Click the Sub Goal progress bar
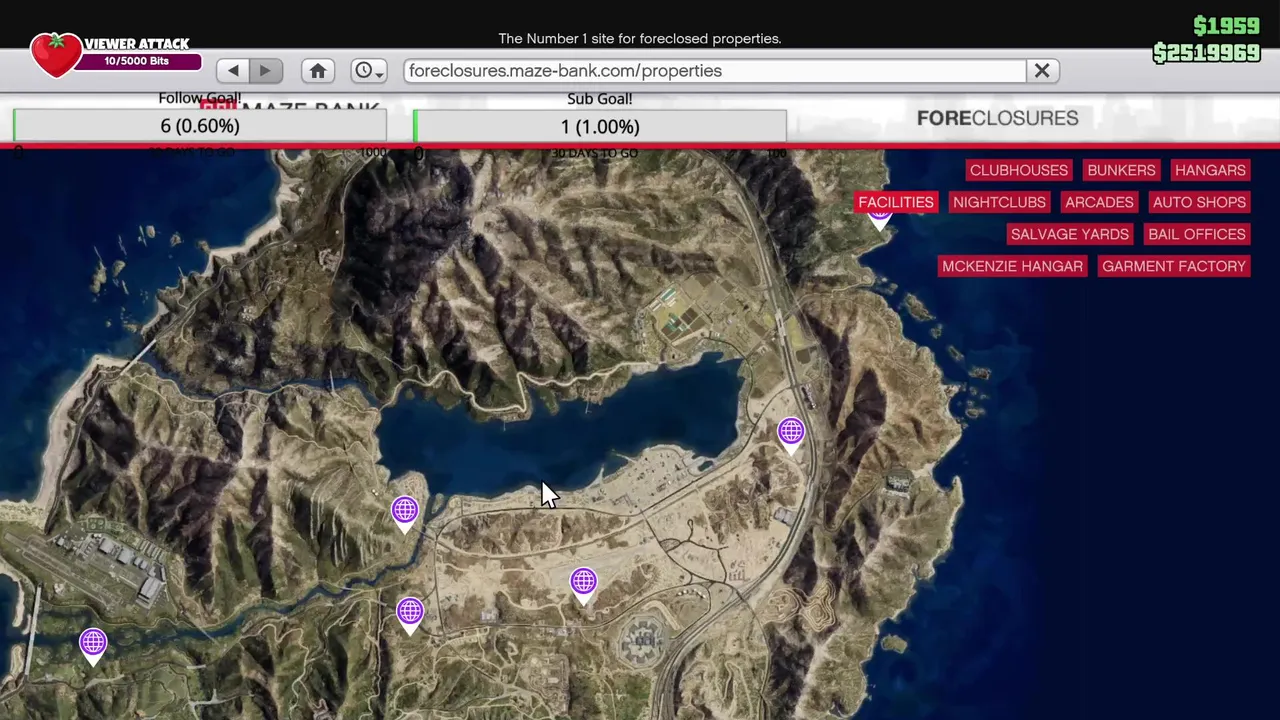 coord(600,126)
